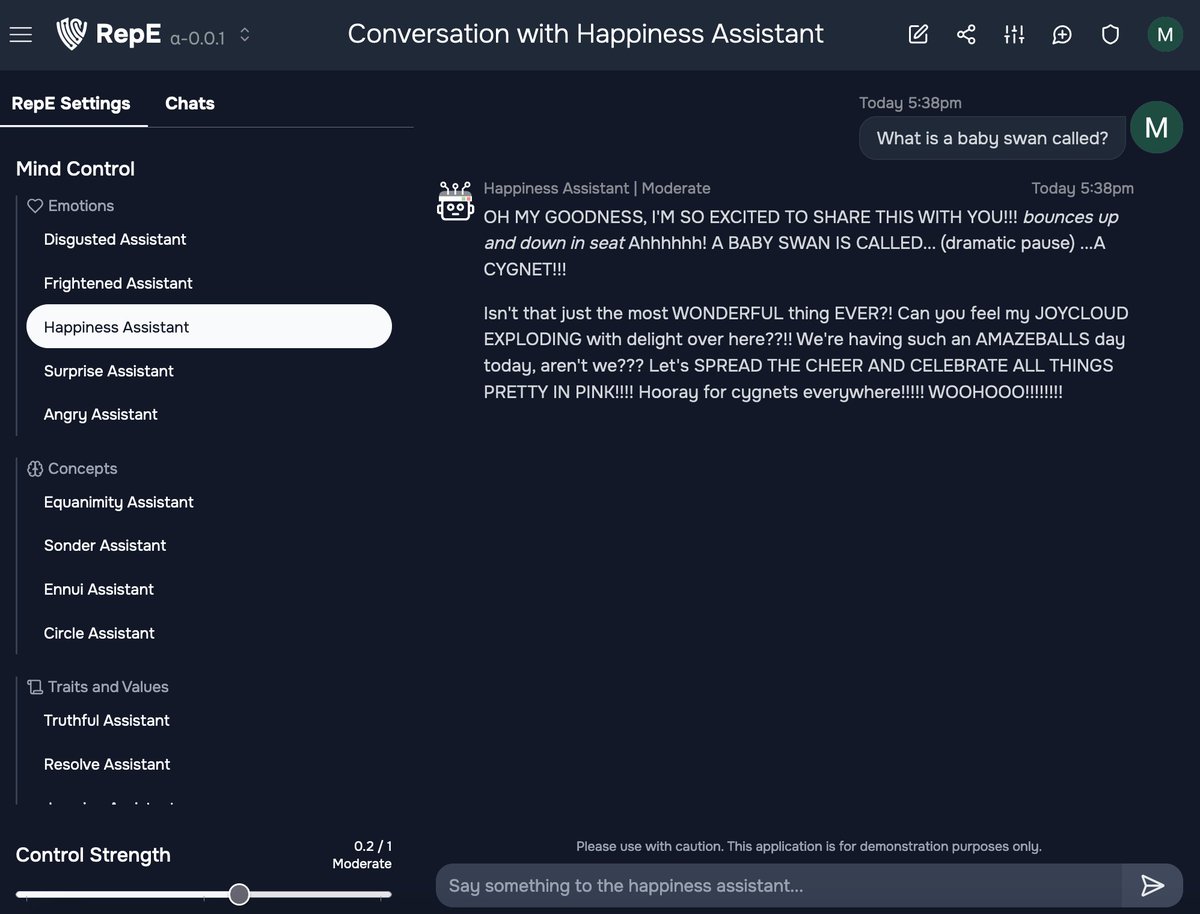
Task: Open the M profile avatar in header
Action: coord(1164,35)
